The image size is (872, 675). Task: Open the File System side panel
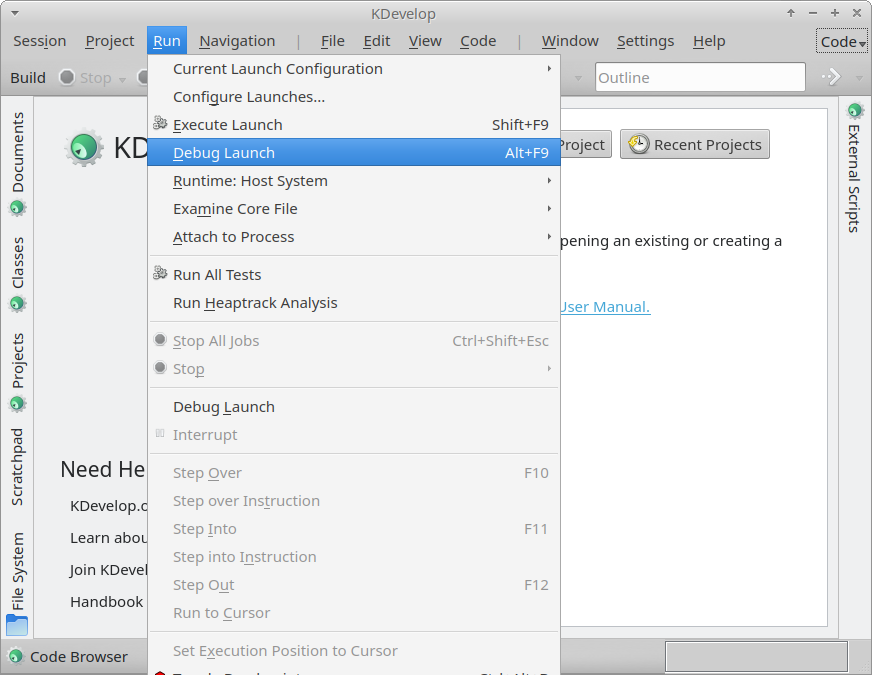tap(18, 584)
